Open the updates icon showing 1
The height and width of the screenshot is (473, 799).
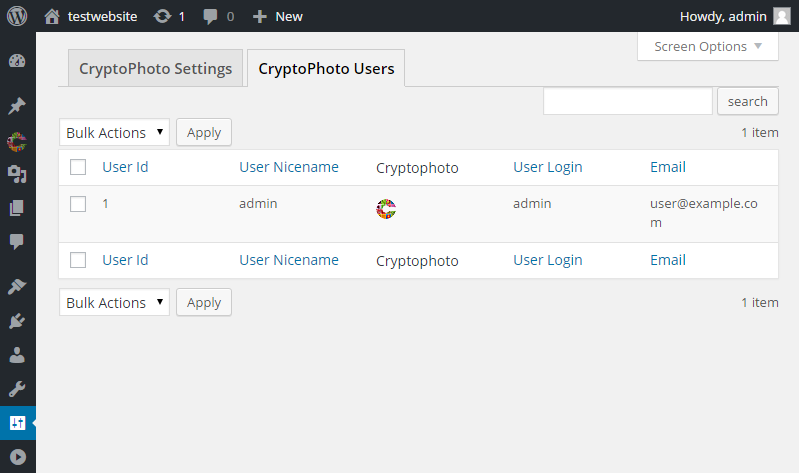[163, 16]
